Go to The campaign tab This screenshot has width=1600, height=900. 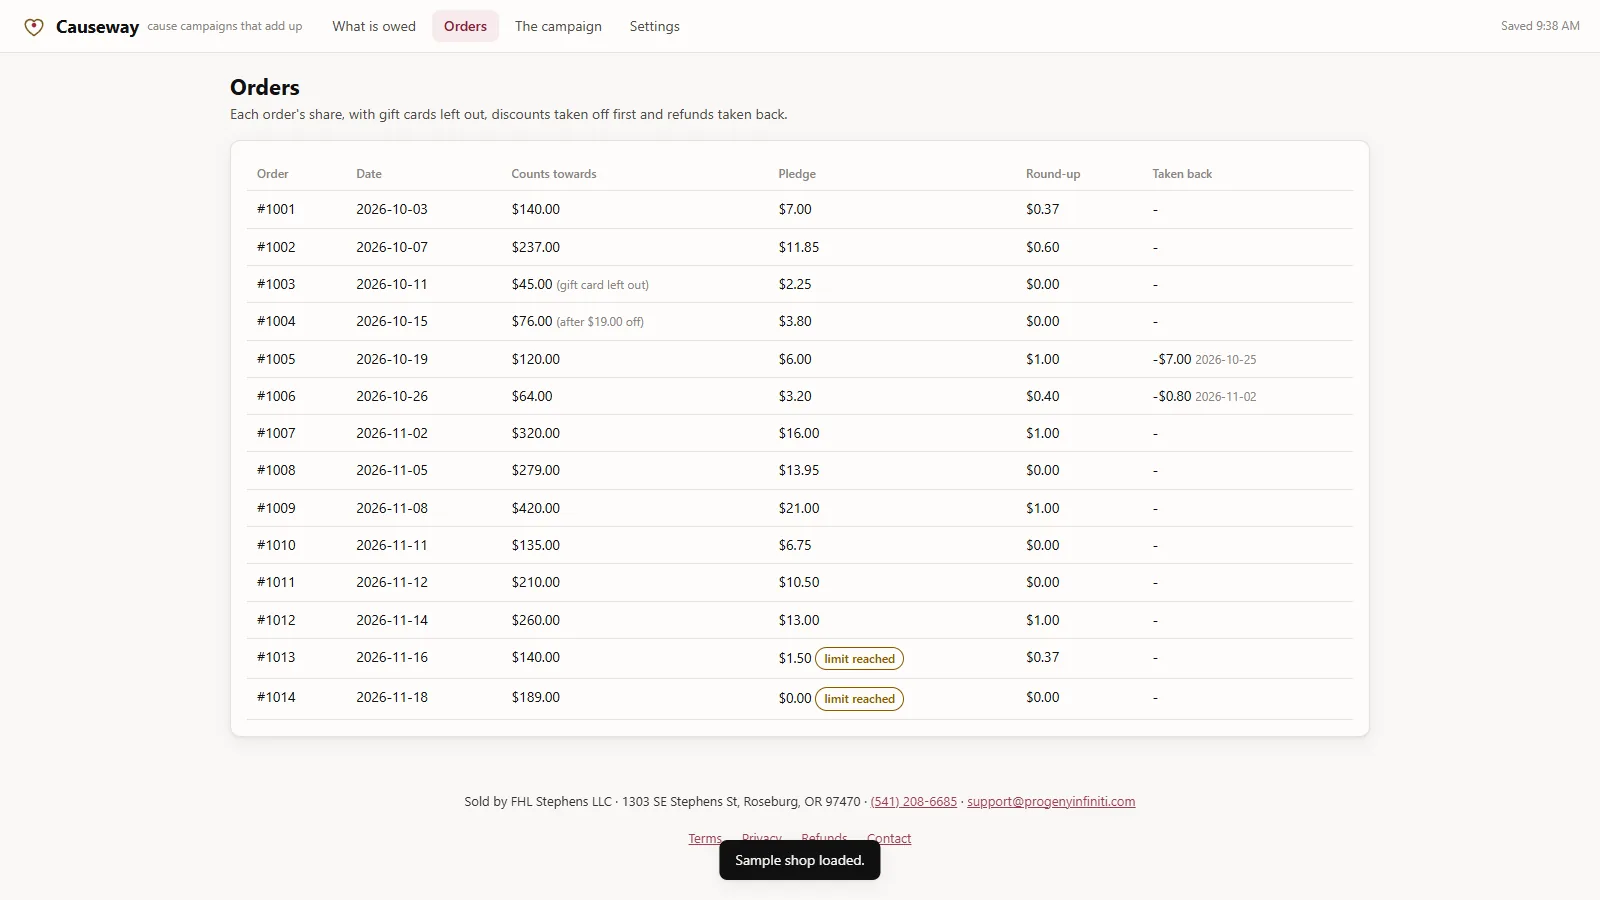pyautogui.click(x=558, y=26)
